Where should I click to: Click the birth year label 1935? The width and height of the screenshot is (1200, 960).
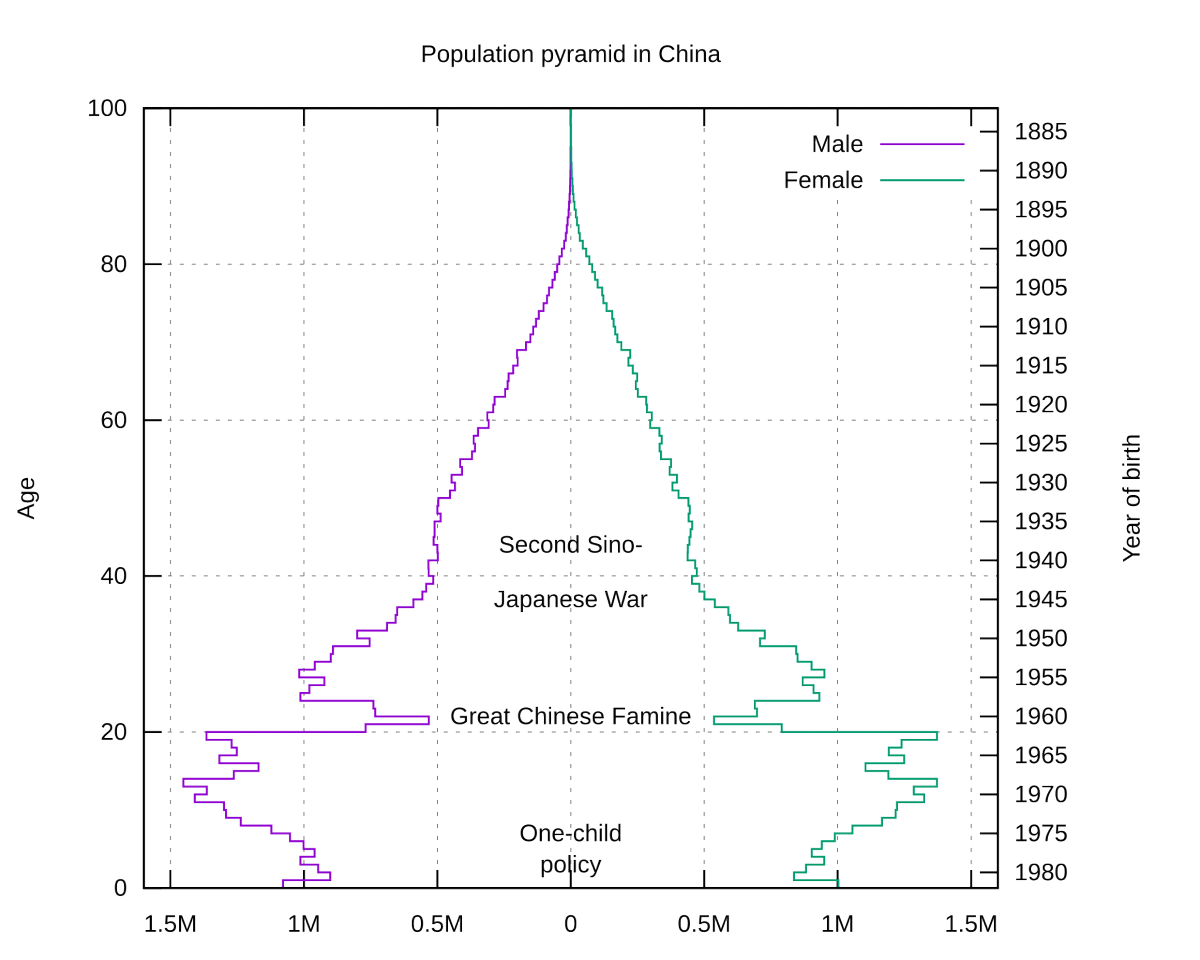1041,522
